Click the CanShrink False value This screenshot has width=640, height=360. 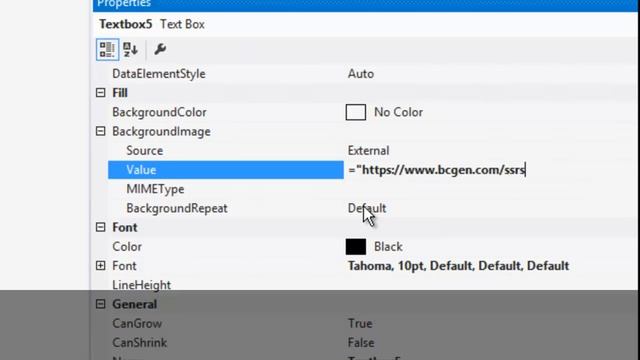361,342
